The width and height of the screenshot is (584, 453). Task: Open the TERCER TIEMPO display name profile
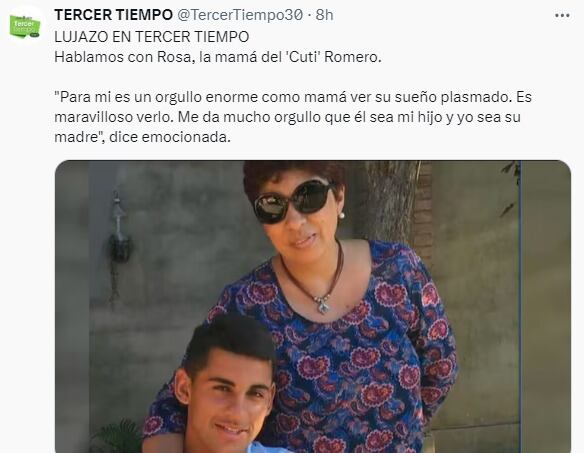pyautogui.click(x=114, y=15)
